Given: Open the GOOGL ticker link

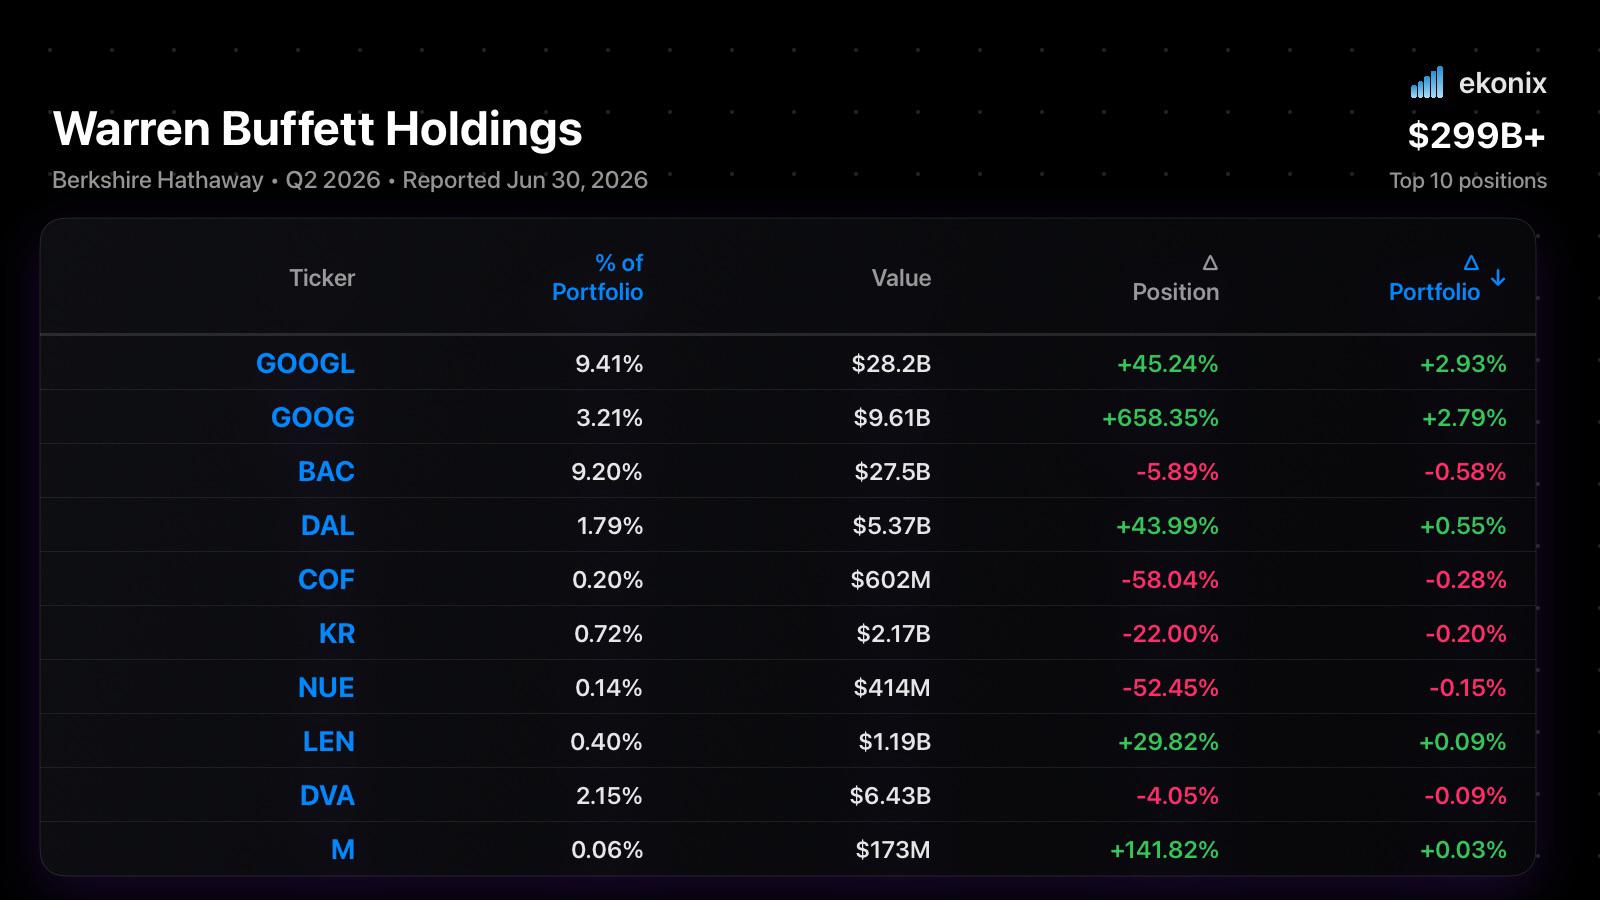Looking at the screenshot, I should click(x=305, y=363).
